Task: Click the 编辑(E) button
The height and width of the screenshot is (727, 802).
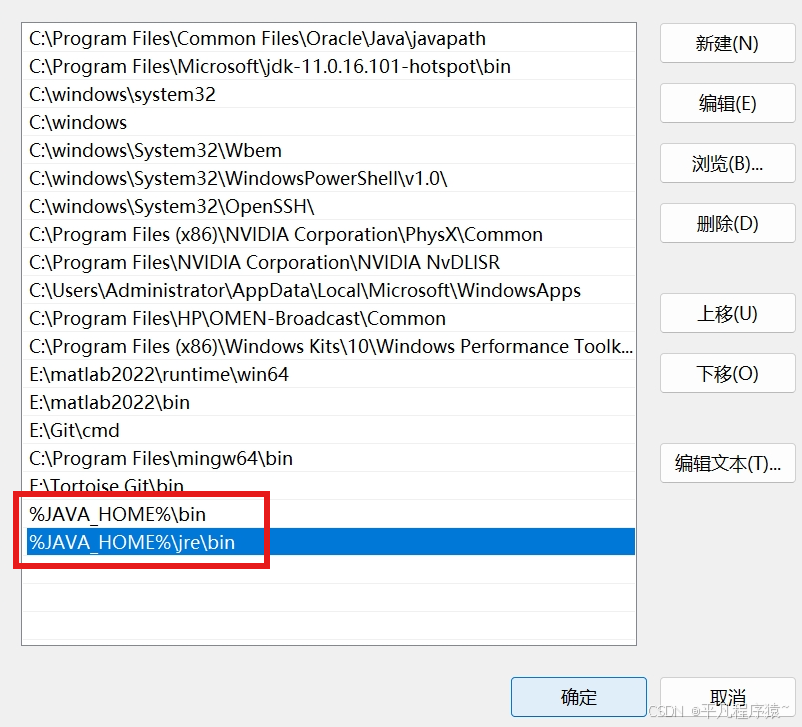Action: (727, 103)
